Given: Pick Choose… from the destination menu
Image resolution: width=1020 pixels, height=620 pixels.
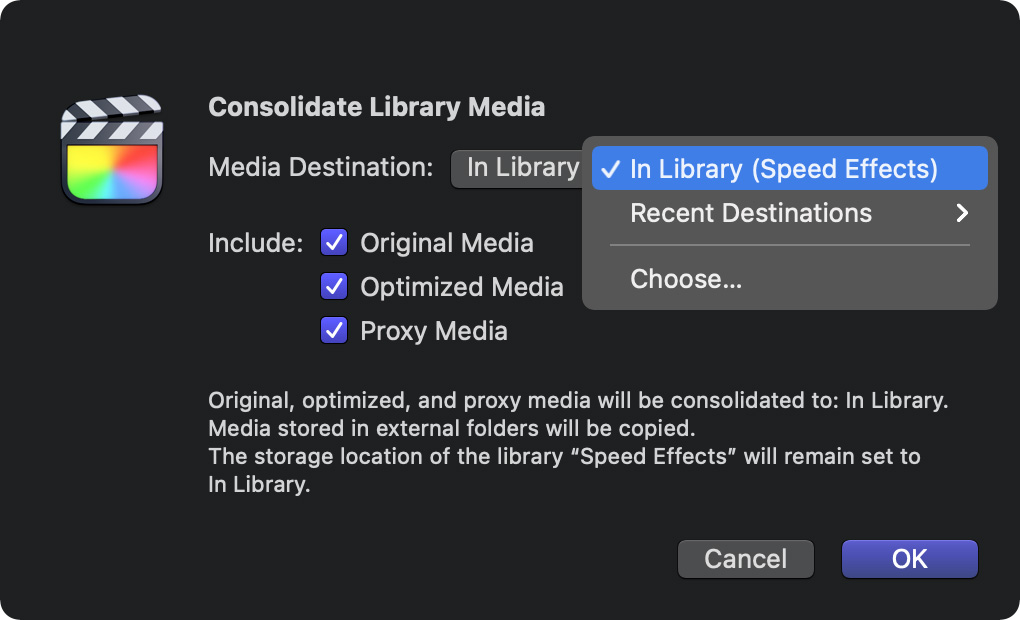Looking at the screenshot, I should pyautogui.click(x=790, y=279).
